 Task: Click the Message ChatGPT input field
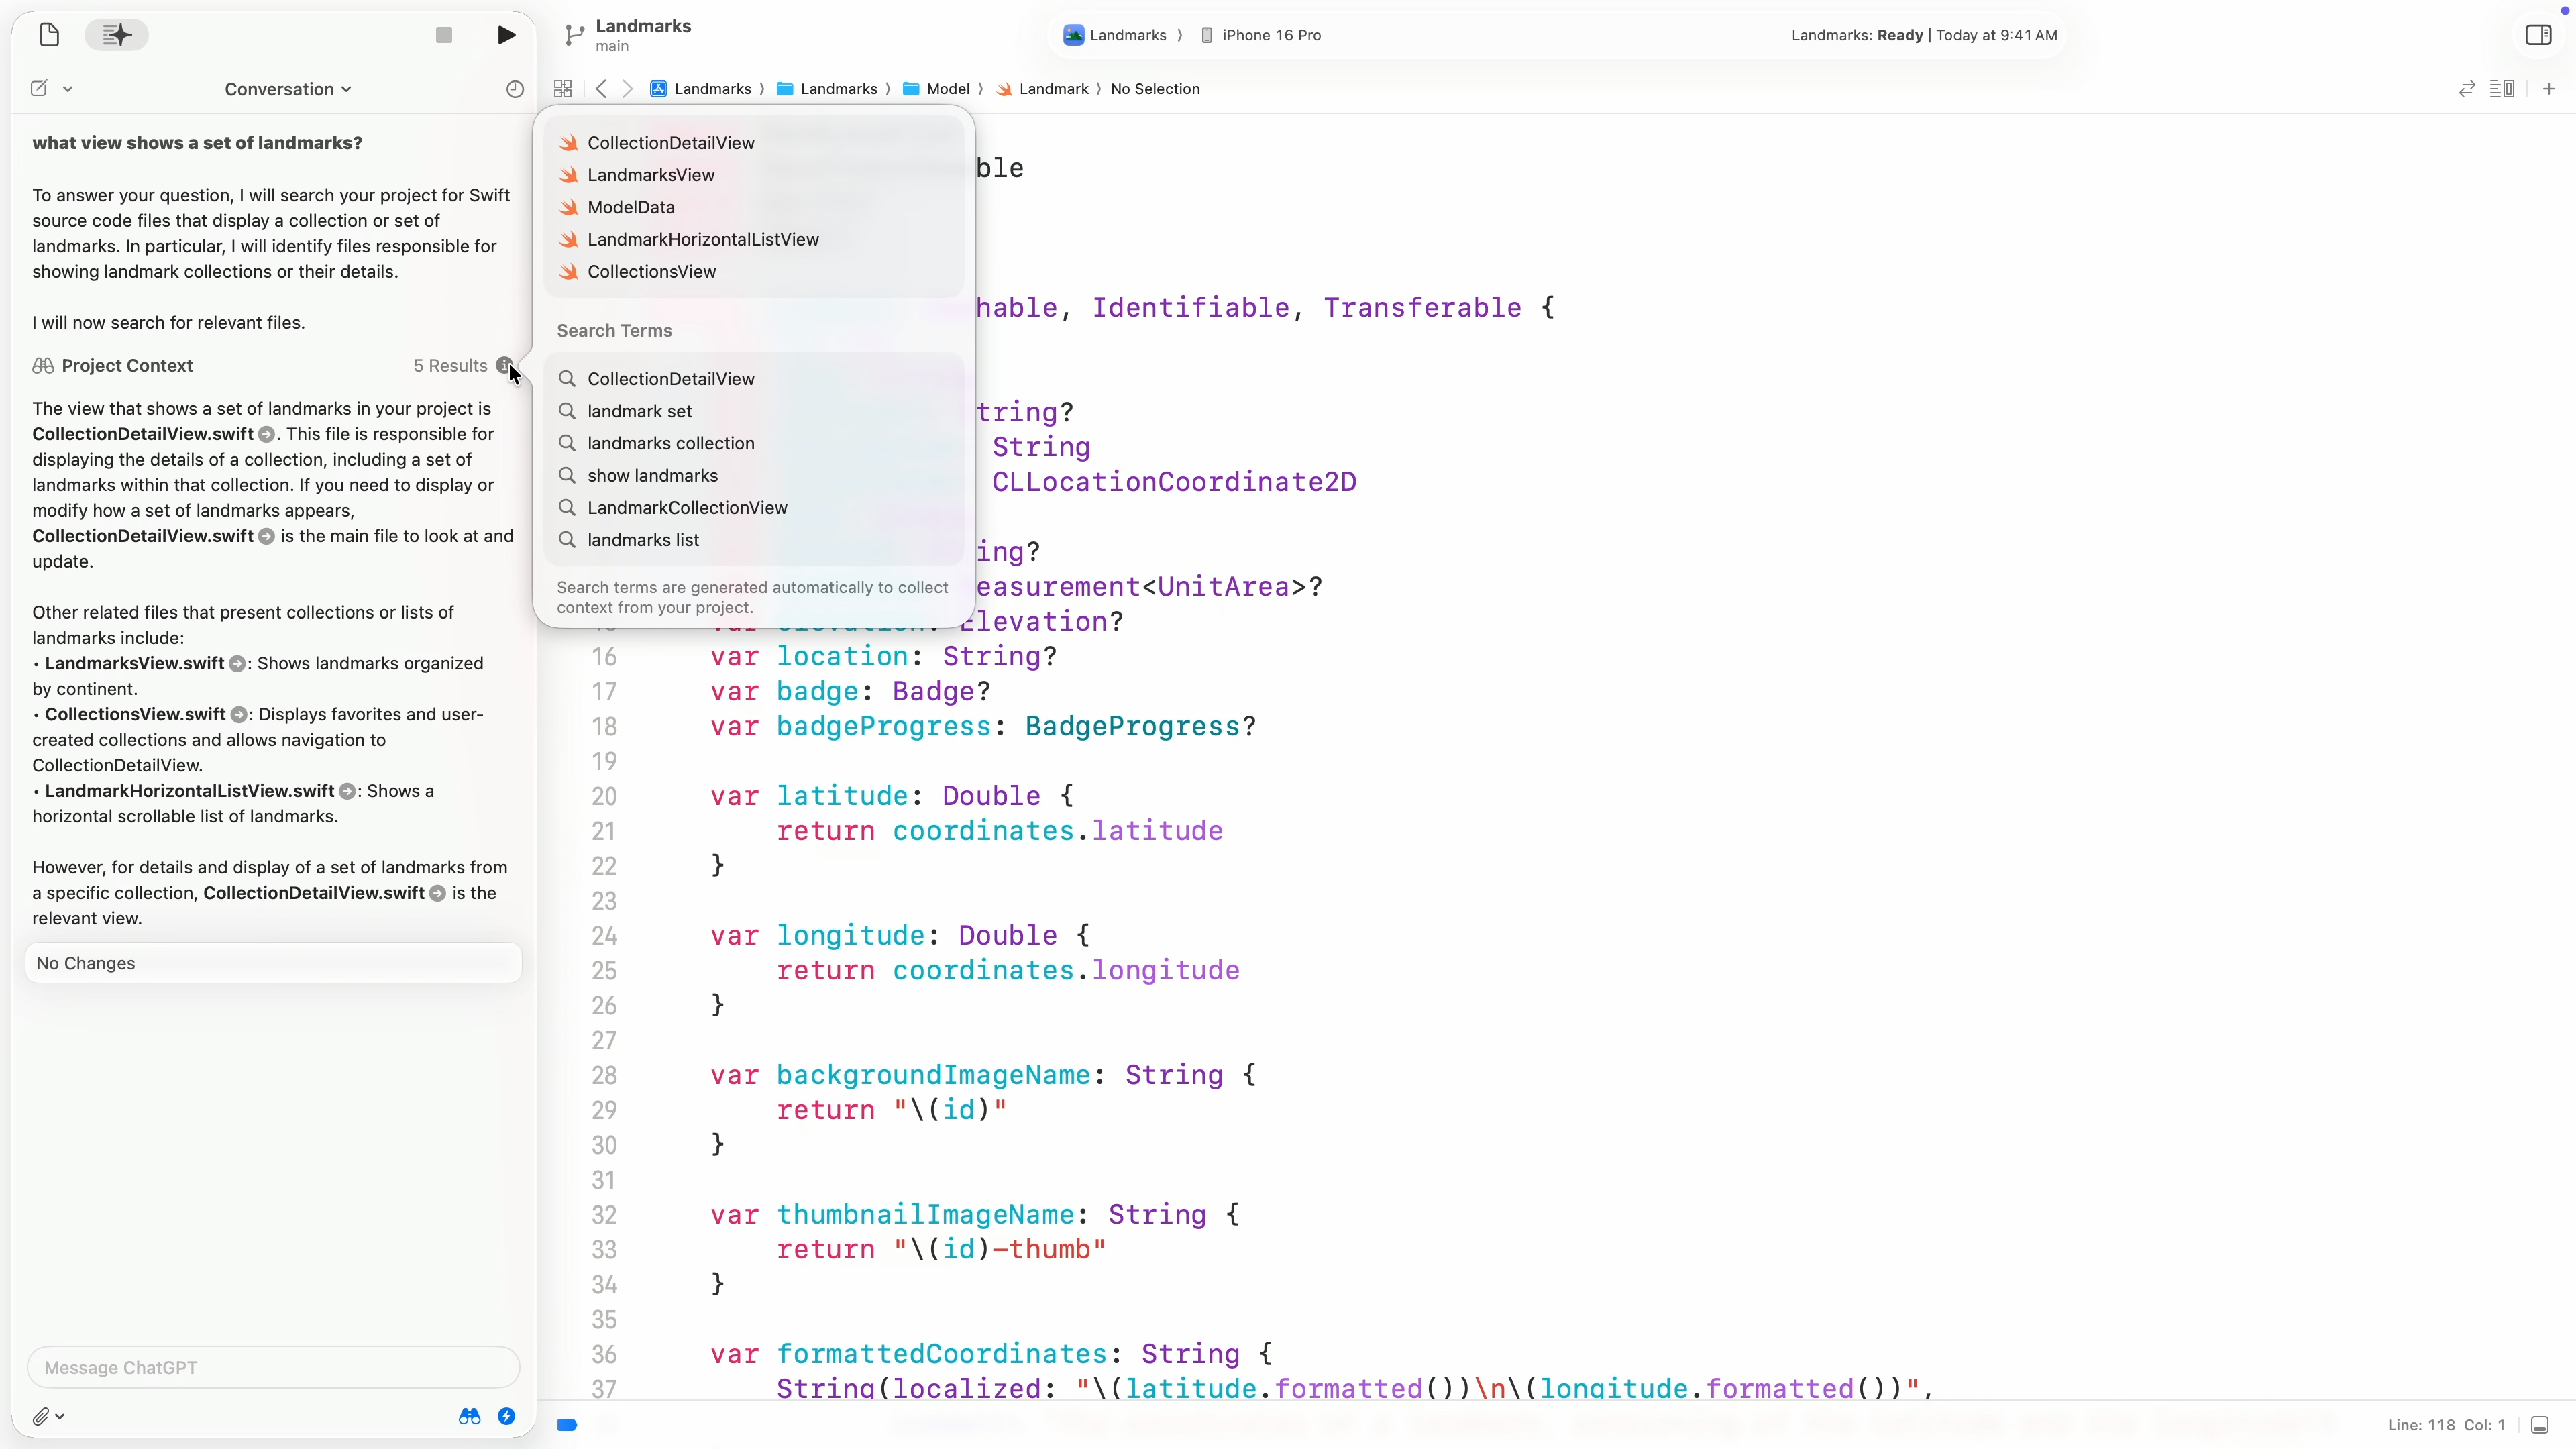[x=273, y=1367]
